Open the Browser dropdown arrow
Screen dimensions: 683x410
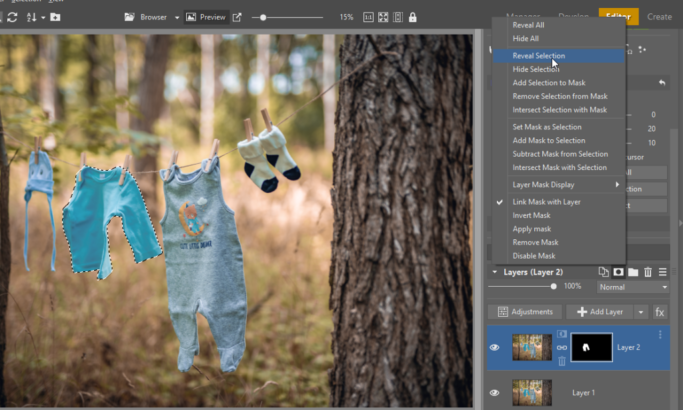click(x=177, y=17)
